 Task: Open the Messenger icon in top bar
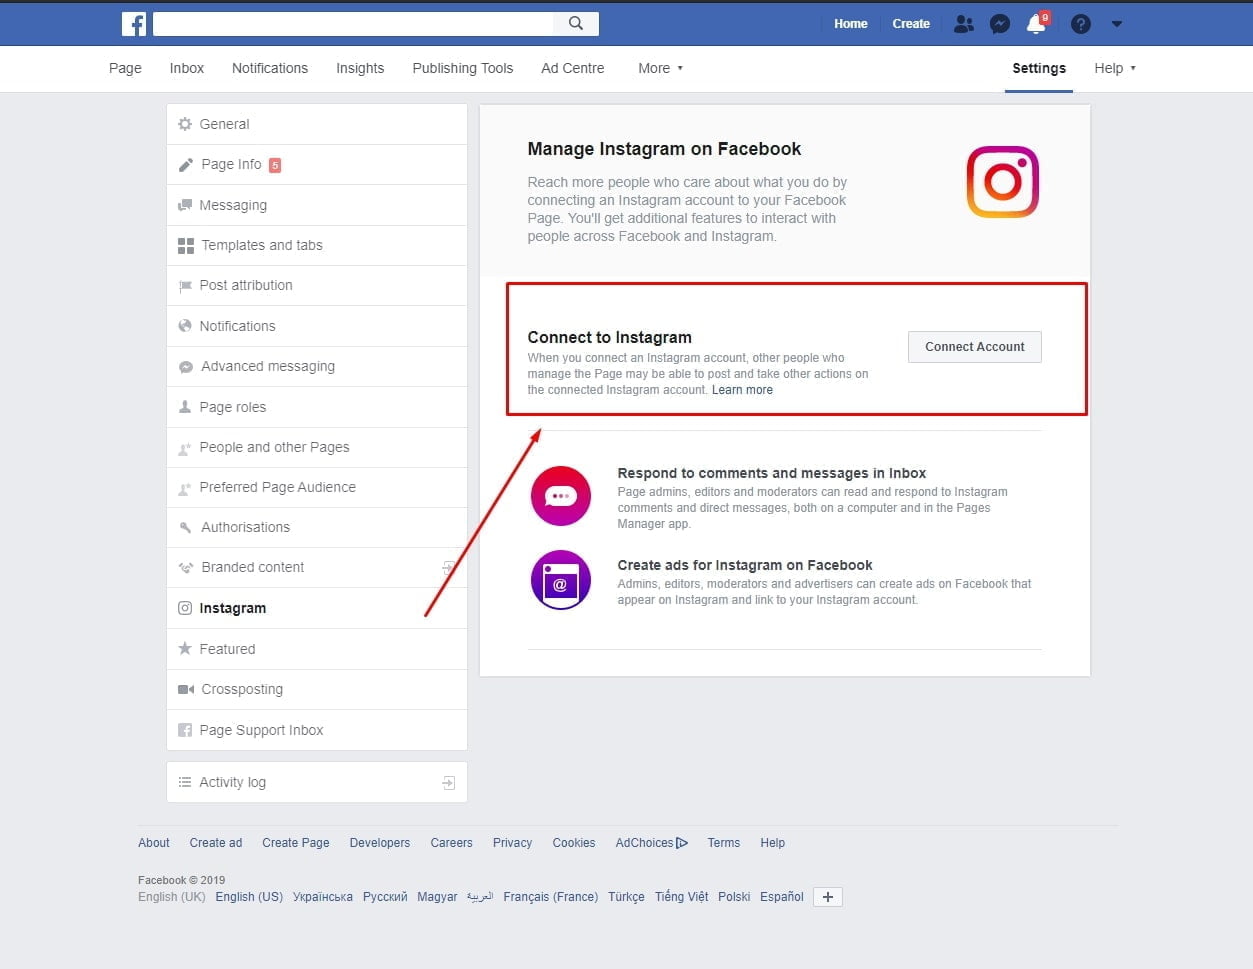pos(999,24)
